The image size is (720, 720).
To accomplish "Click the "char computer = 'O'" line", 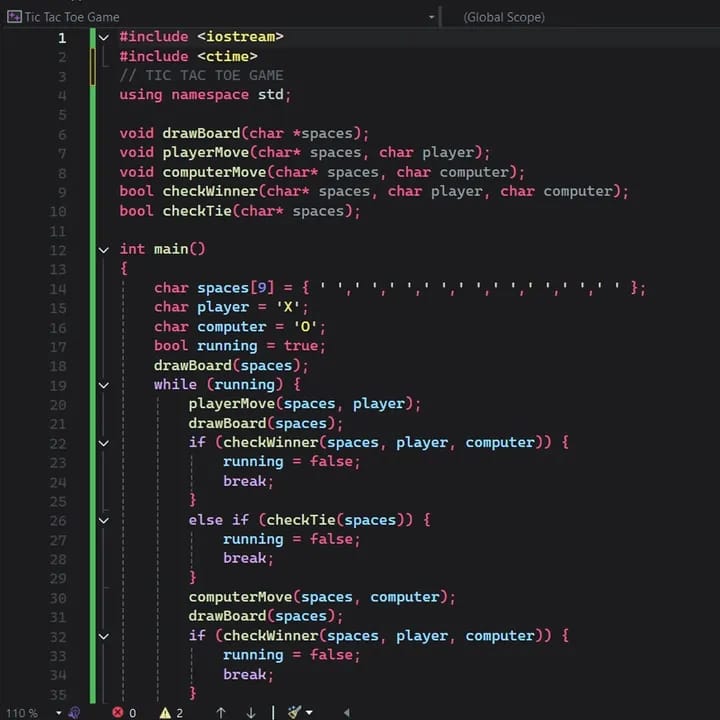I will 240,327.
